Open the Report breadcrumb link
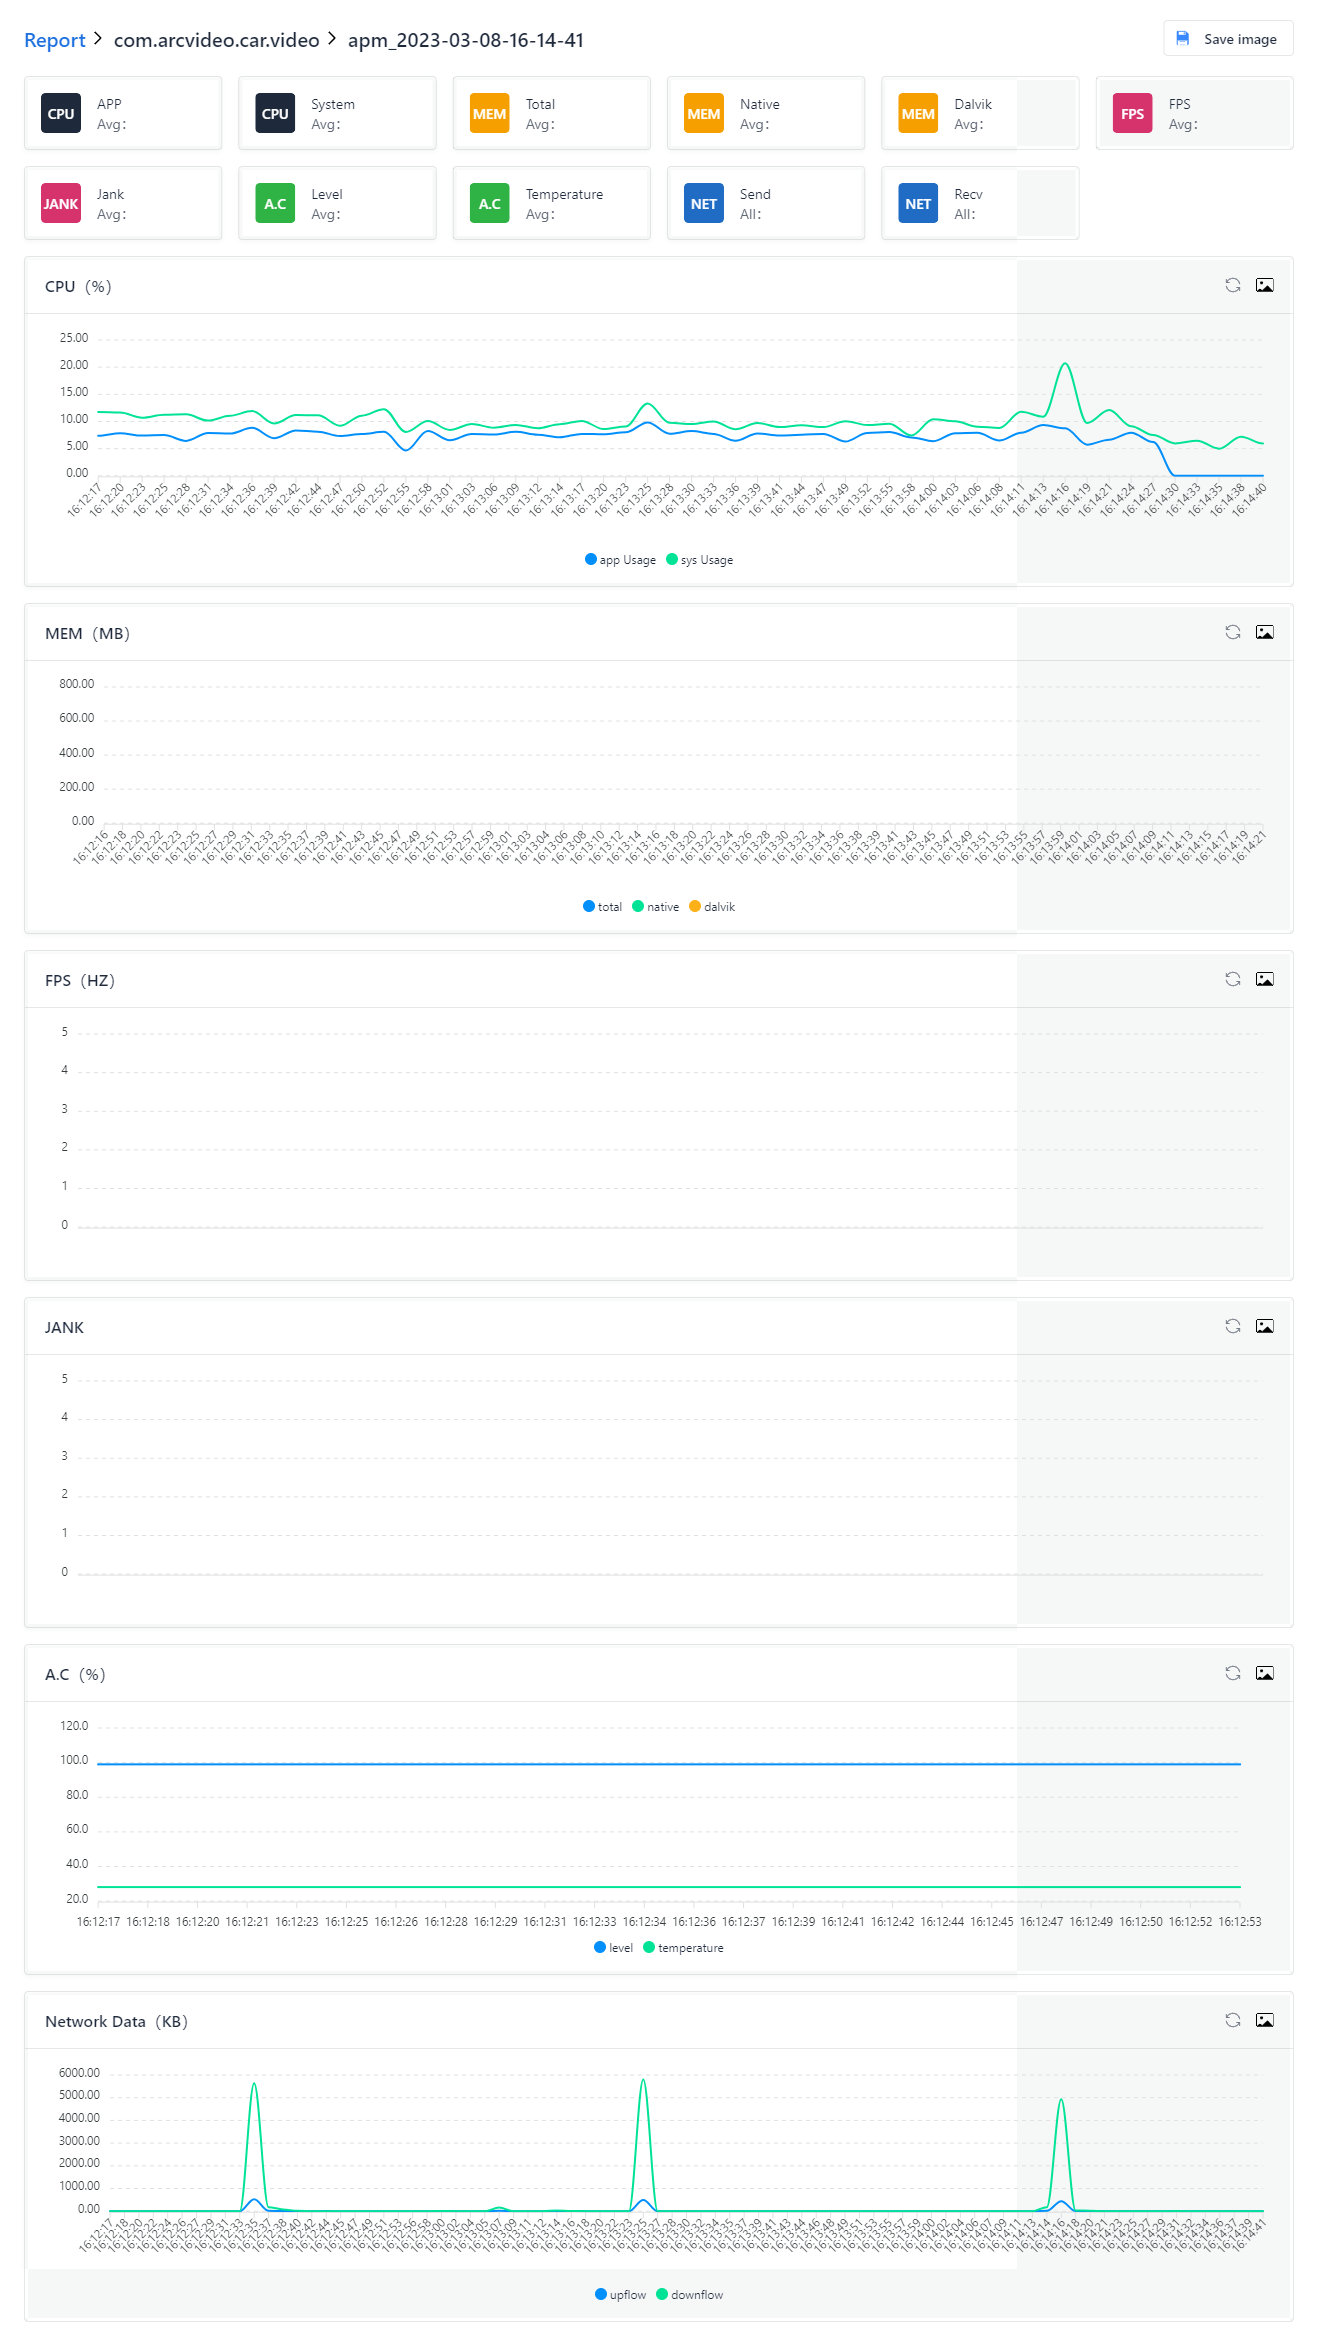 (55, 40)
